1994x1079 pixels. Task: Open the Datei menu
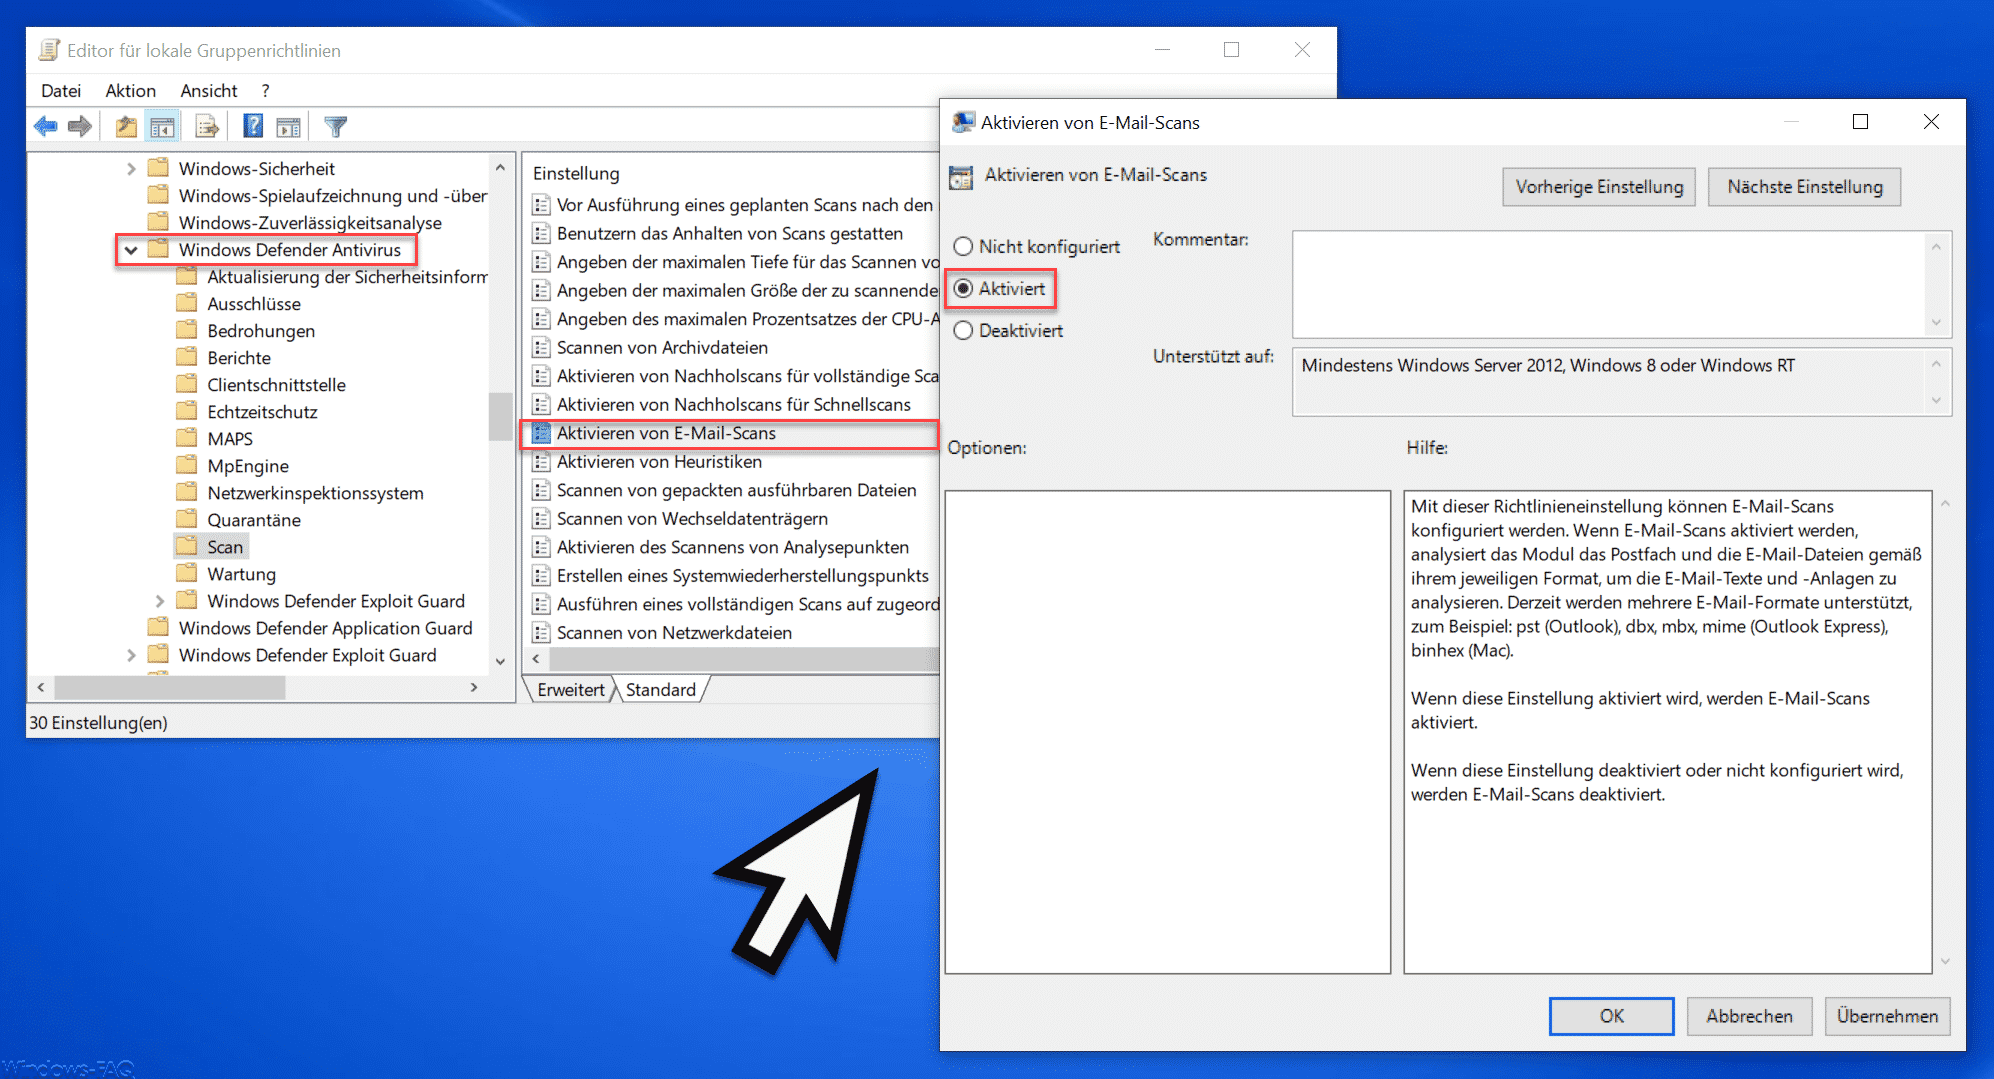(x=60, y=90)
